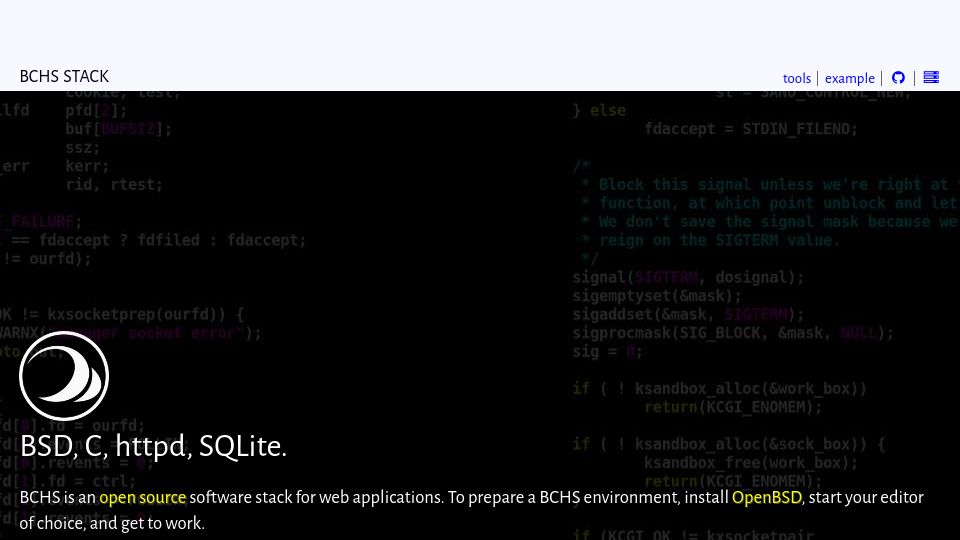Follow the open source link

tap(143, 497)
